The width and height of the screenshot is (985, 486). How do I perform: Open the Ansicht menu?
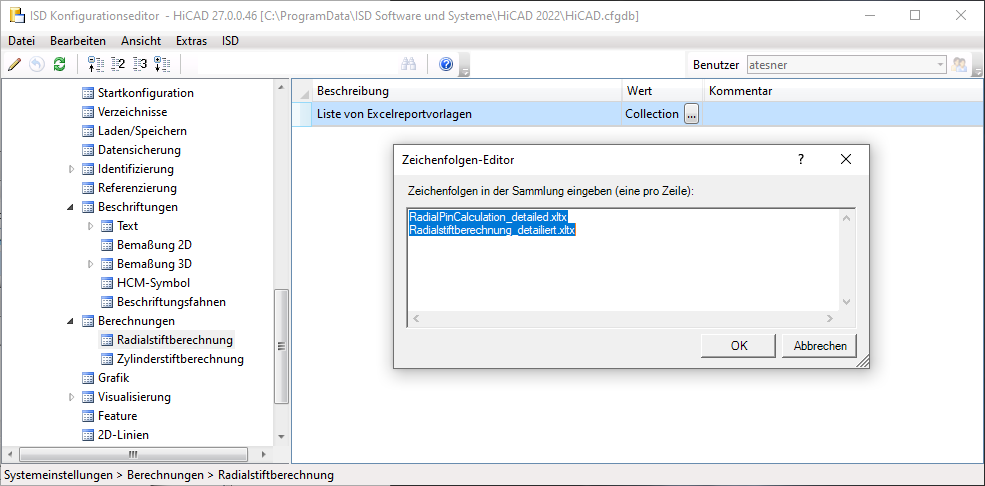click(141, 41)
